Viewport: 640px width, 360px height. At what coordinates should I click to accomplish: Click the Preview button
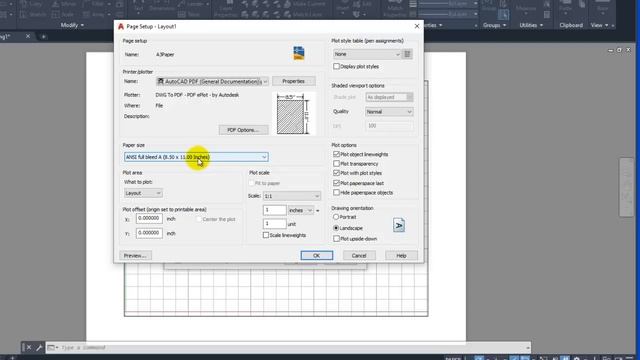coord(135,256)
